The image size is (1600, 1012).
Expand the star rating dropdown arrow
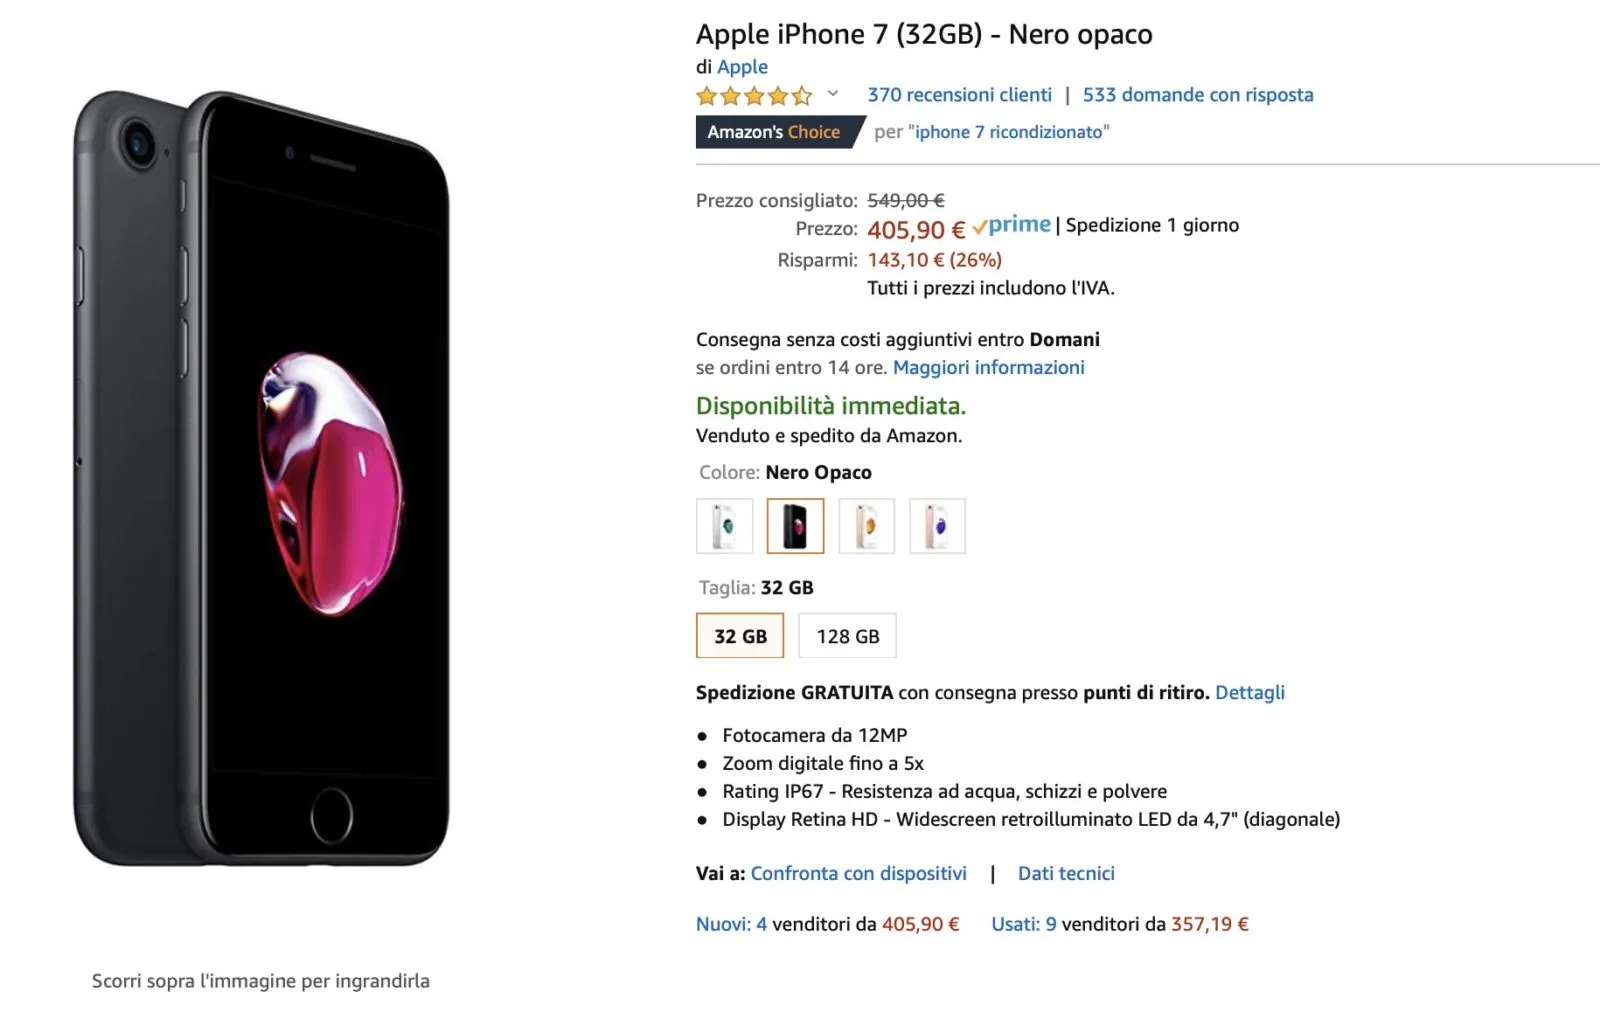(x=832, y=95)
